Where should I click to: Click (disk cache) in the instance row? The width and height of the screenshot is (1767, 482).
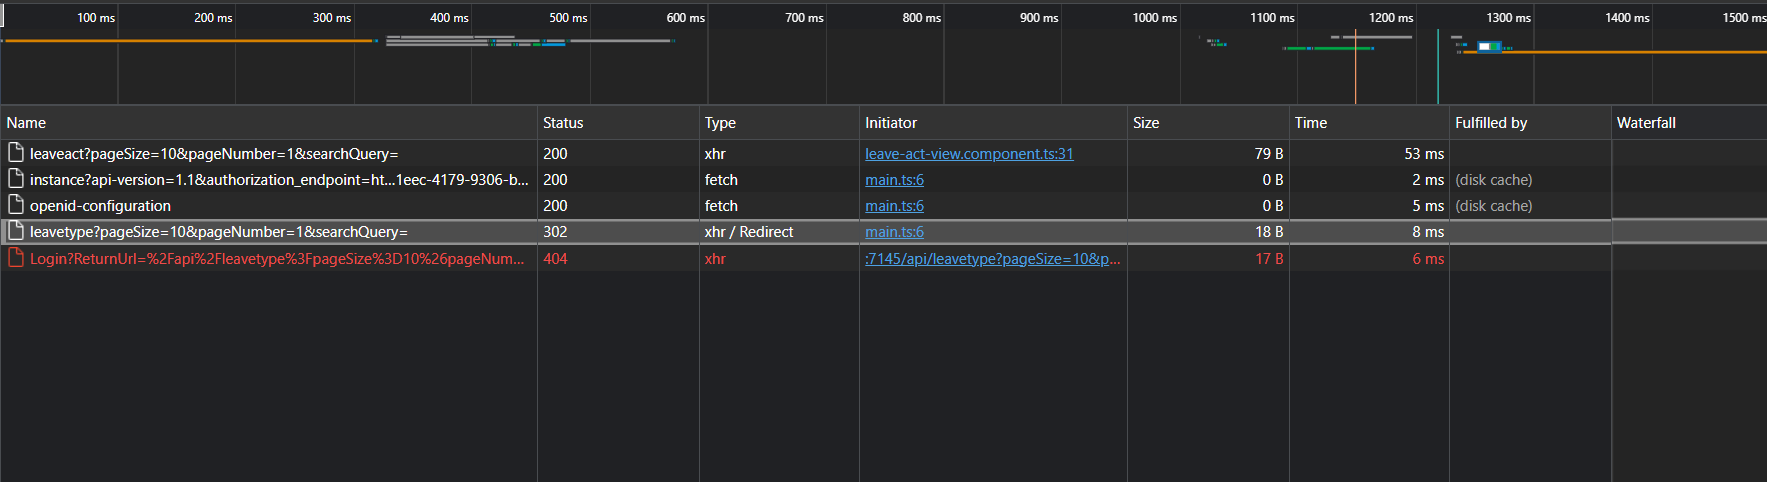coord(1494,180)
